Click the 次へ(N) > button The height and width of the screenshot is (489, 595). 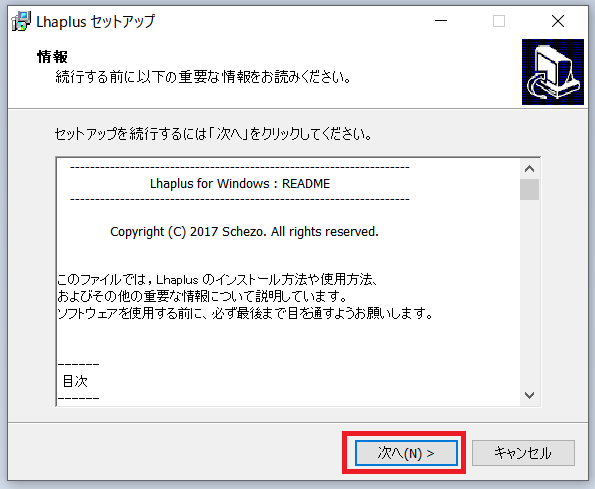coord(406,453)
